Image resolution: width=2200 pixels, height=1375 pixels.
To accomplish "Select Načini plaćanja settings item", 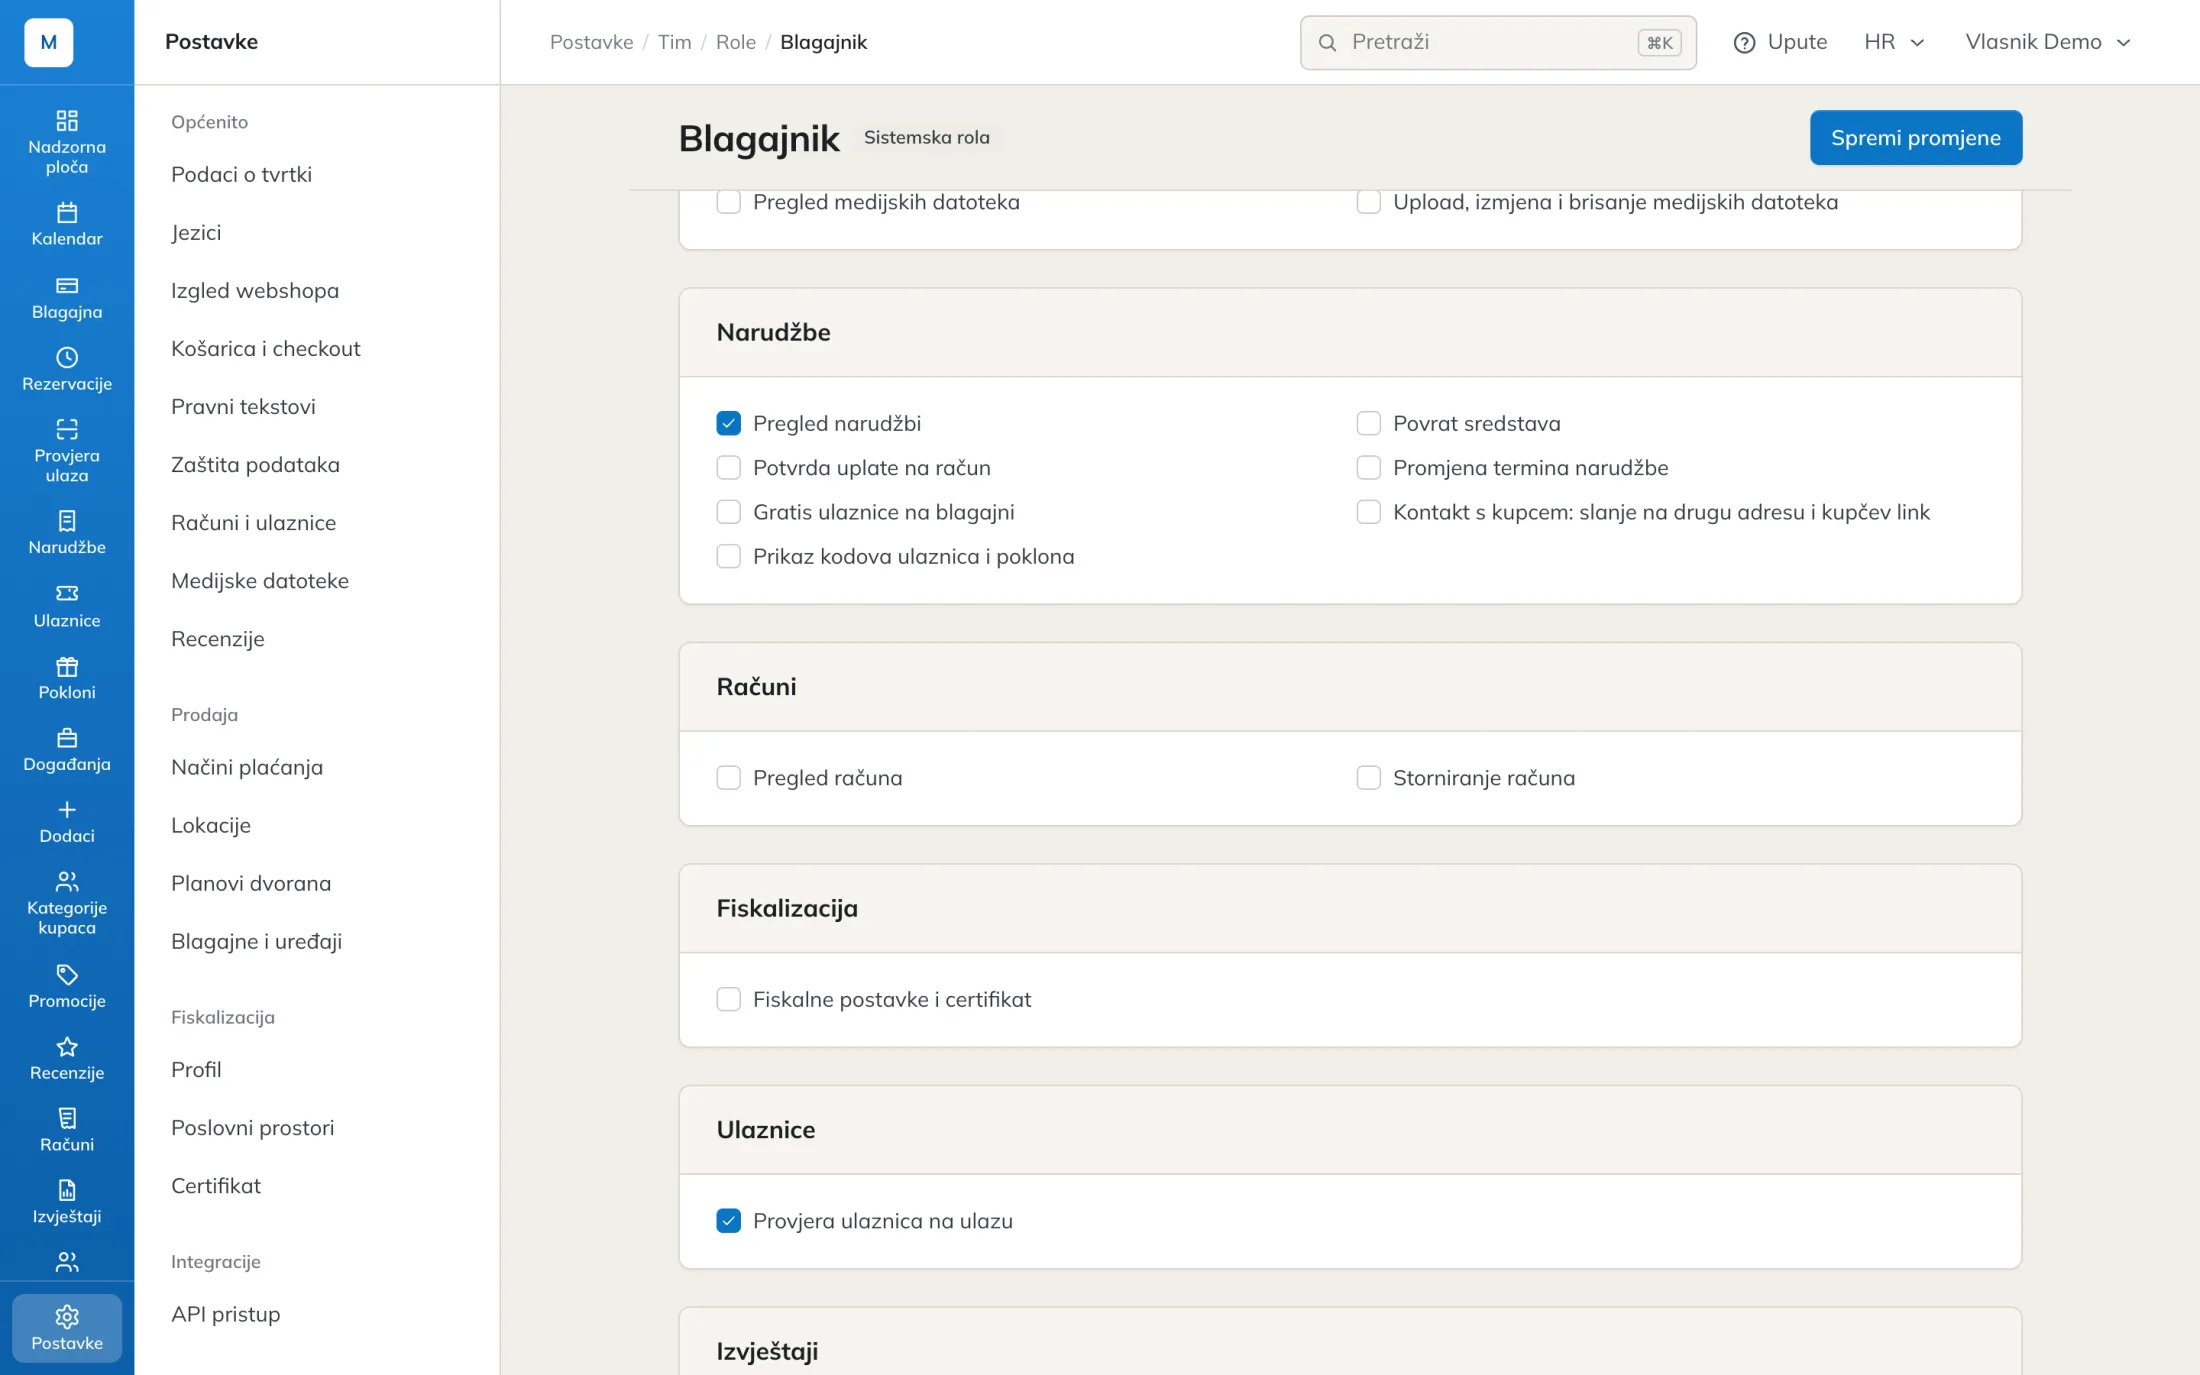I will pyautogui.click(x=247, y=767).
